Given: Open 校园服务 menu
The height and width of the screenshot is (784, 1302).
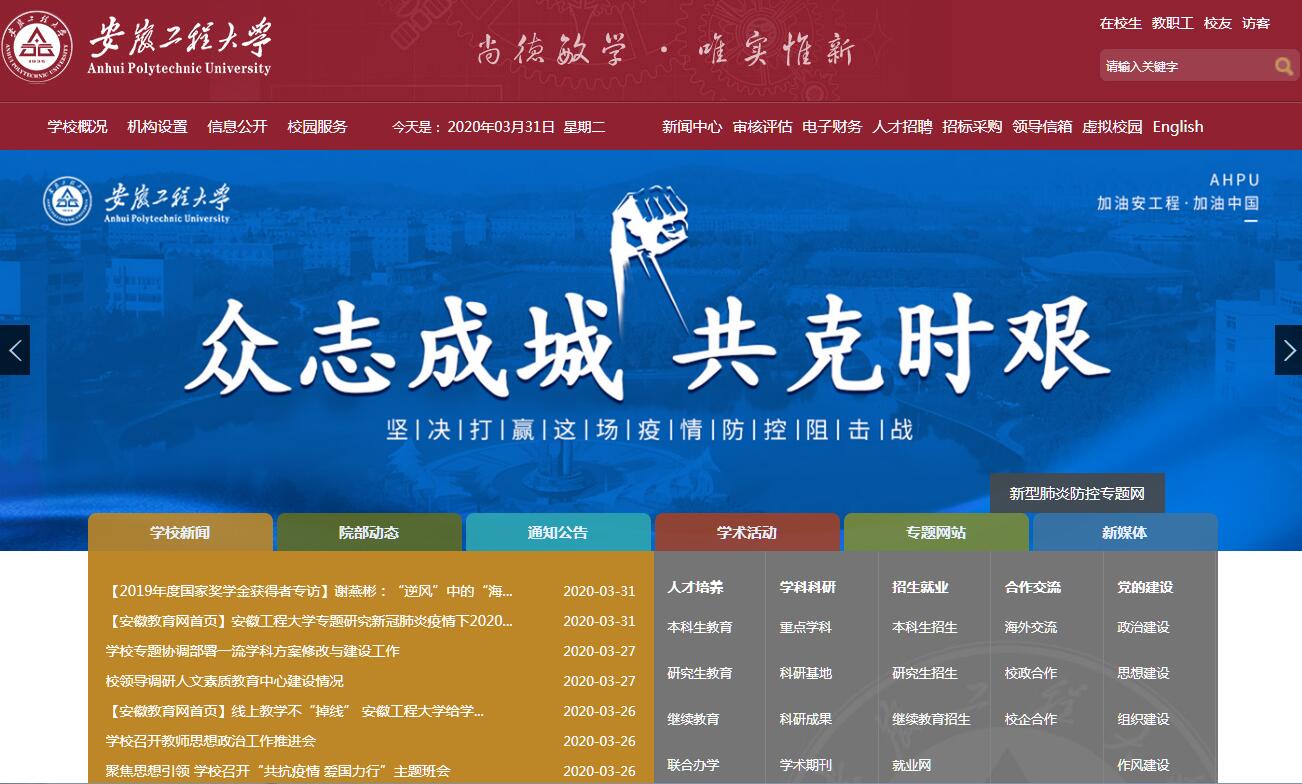Looking at the screenshot, I should 317,127.
